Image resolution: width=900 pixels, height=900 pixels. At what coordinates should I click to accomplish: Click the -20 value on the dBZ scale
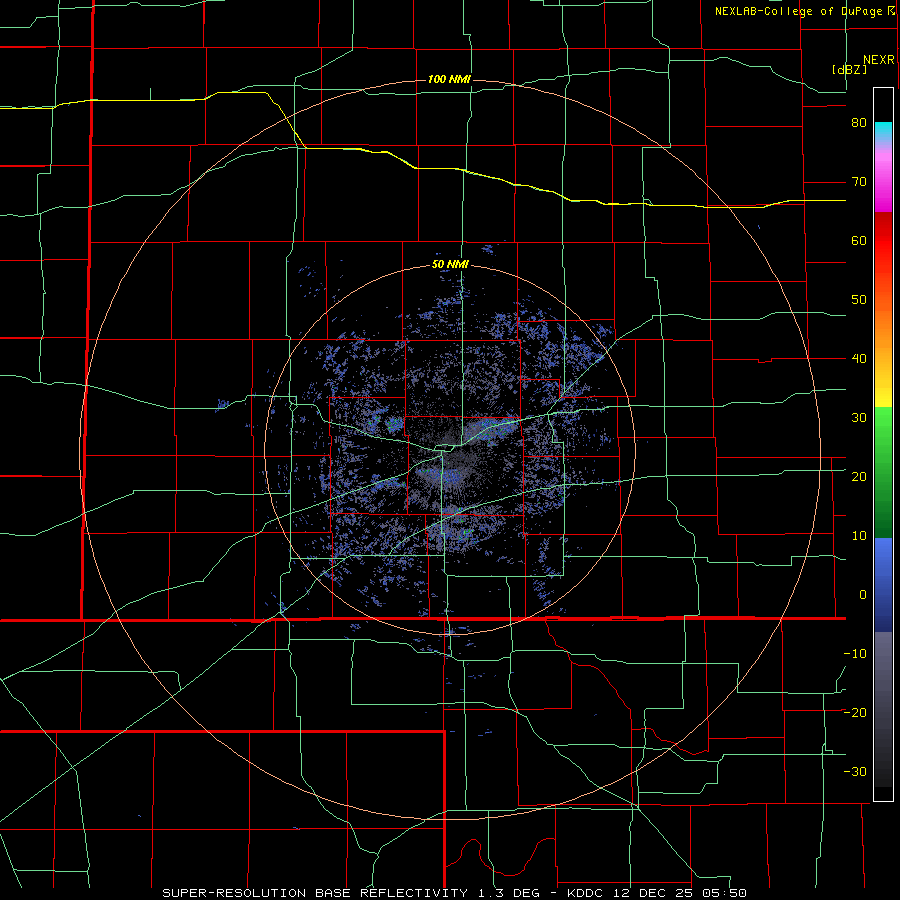855,713
